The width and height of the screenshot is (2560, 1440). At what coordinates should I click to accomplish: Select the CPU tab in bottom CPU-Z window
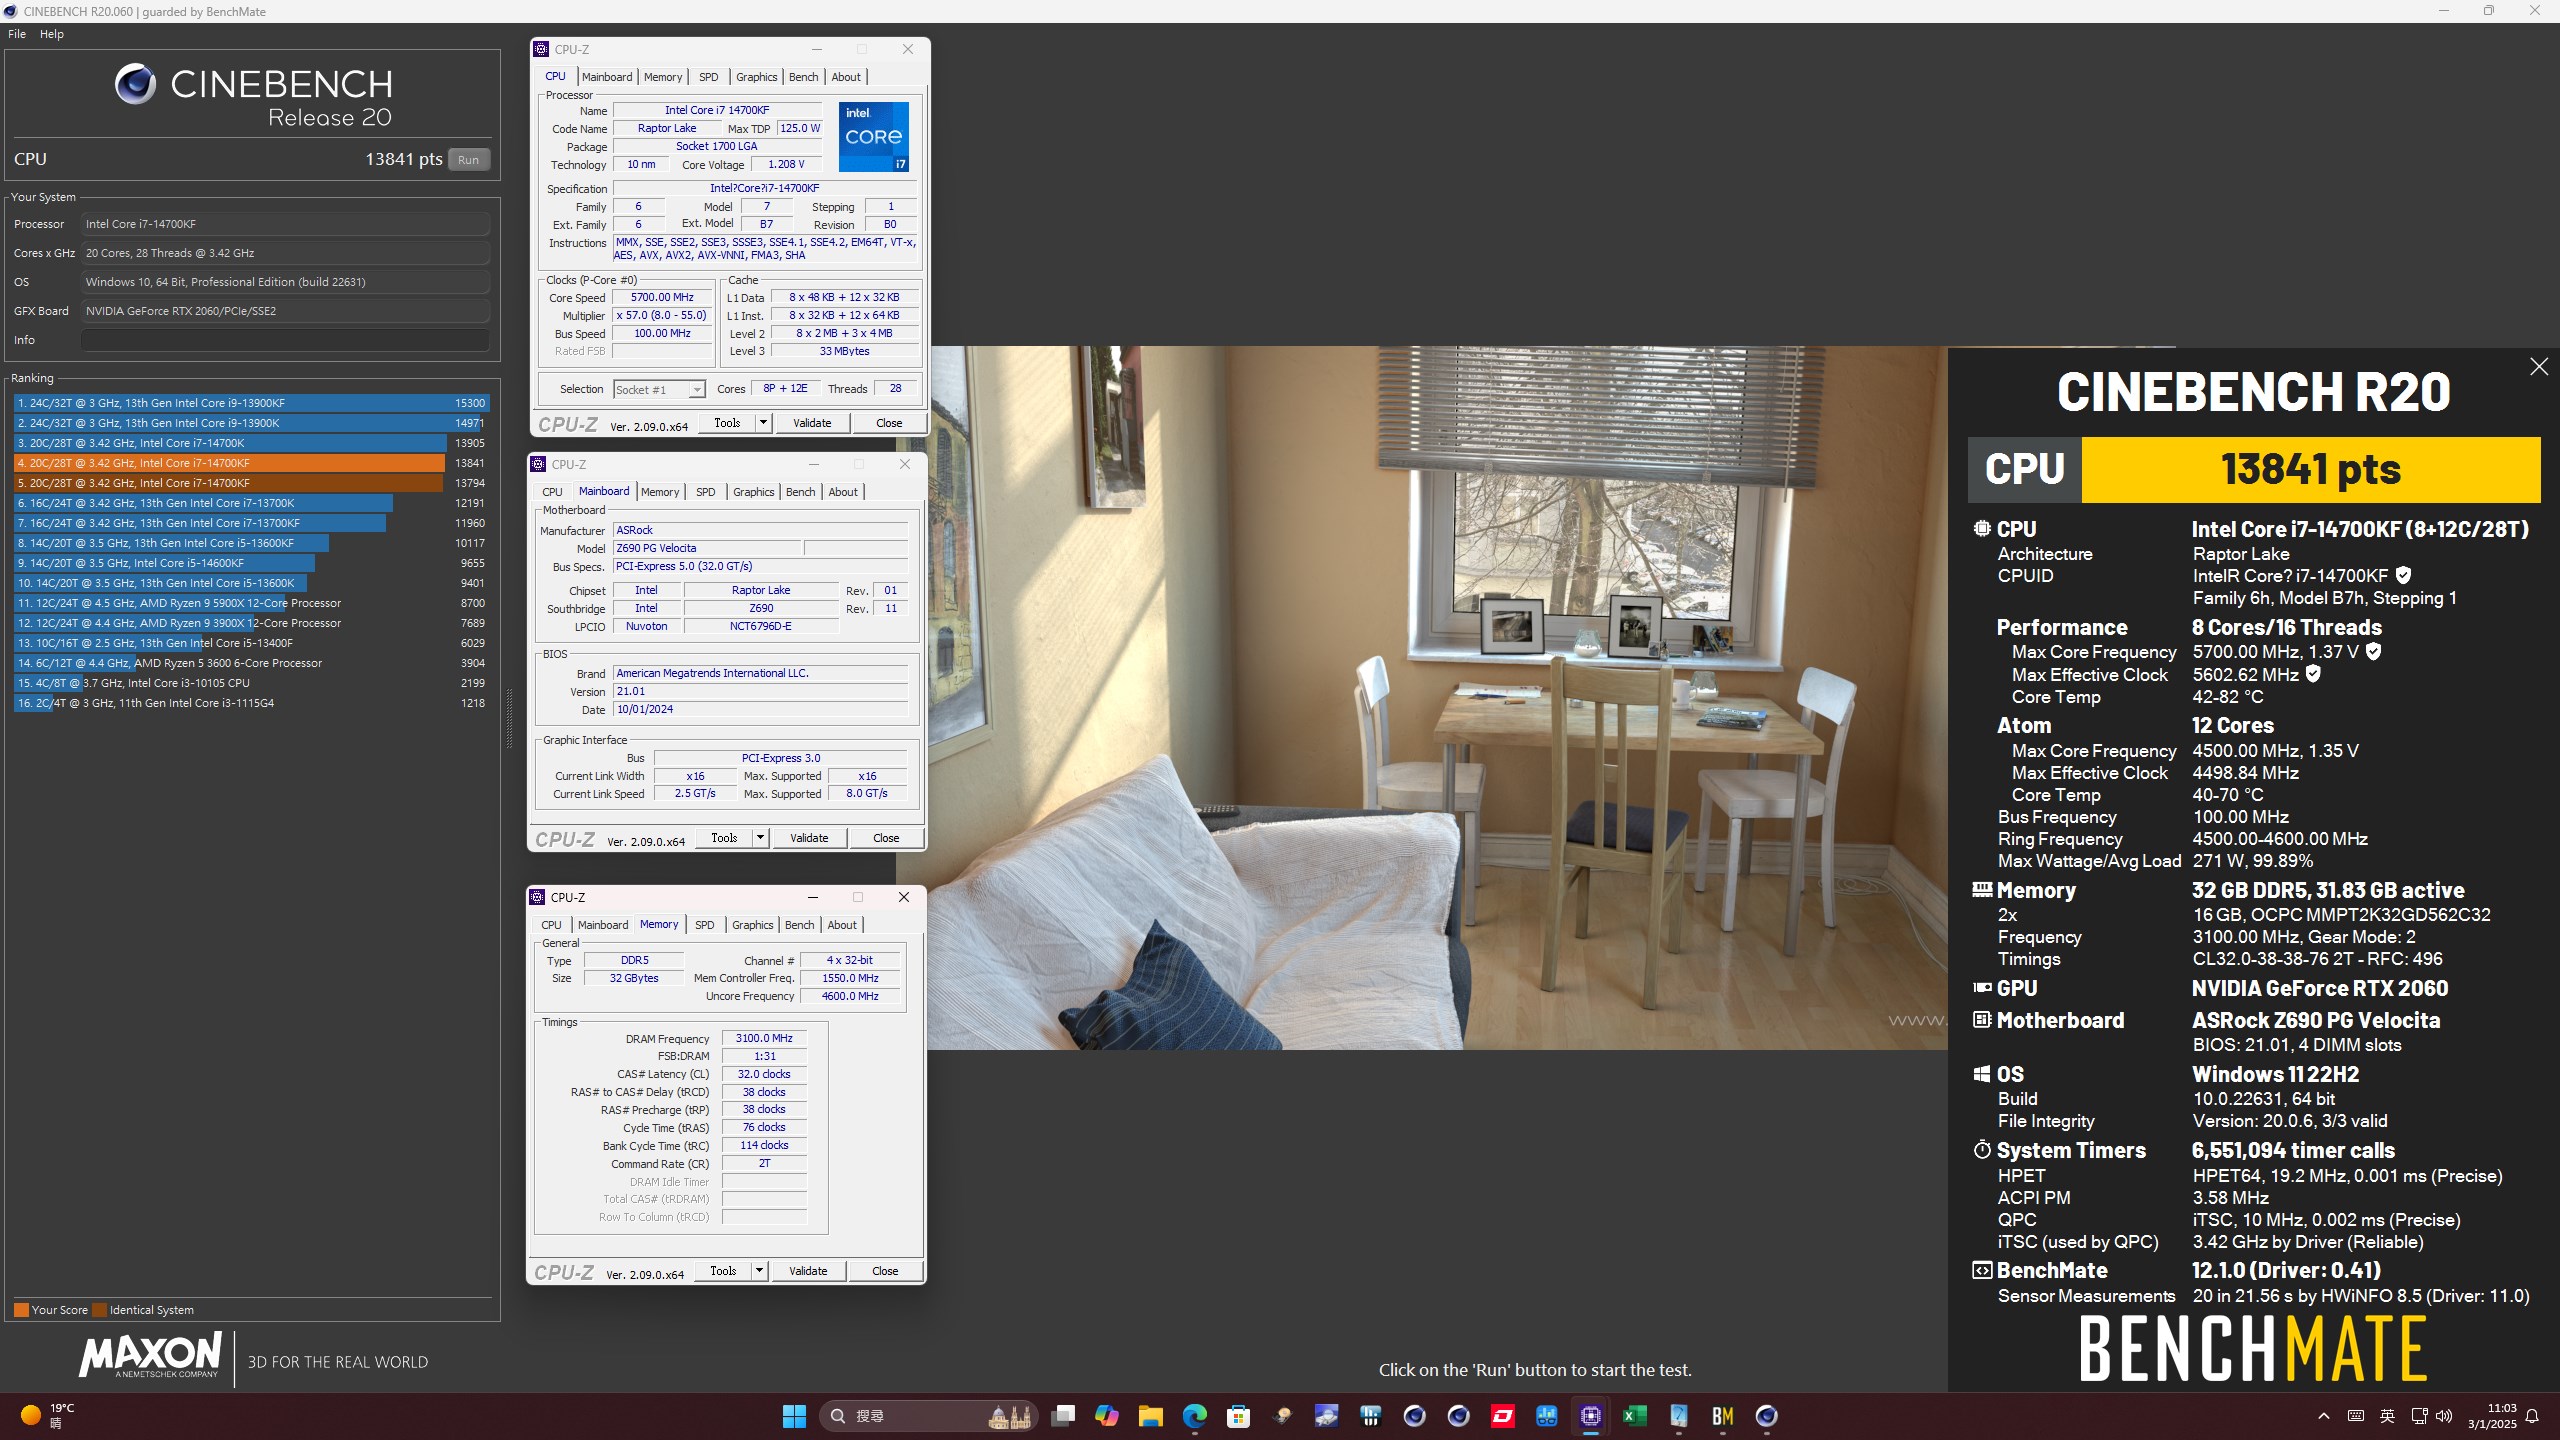551,925
